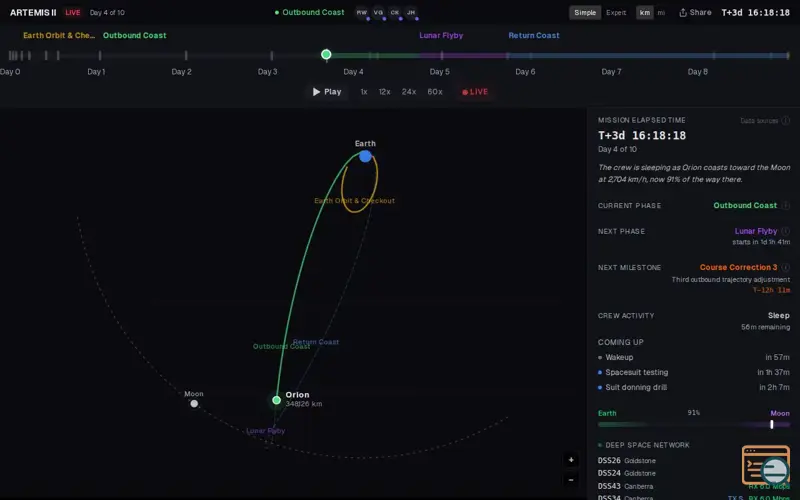Image resolution: width=800 pixels, height=500 pixels.
Task: Click the Data sources link
Action: [x=759, y=121]
